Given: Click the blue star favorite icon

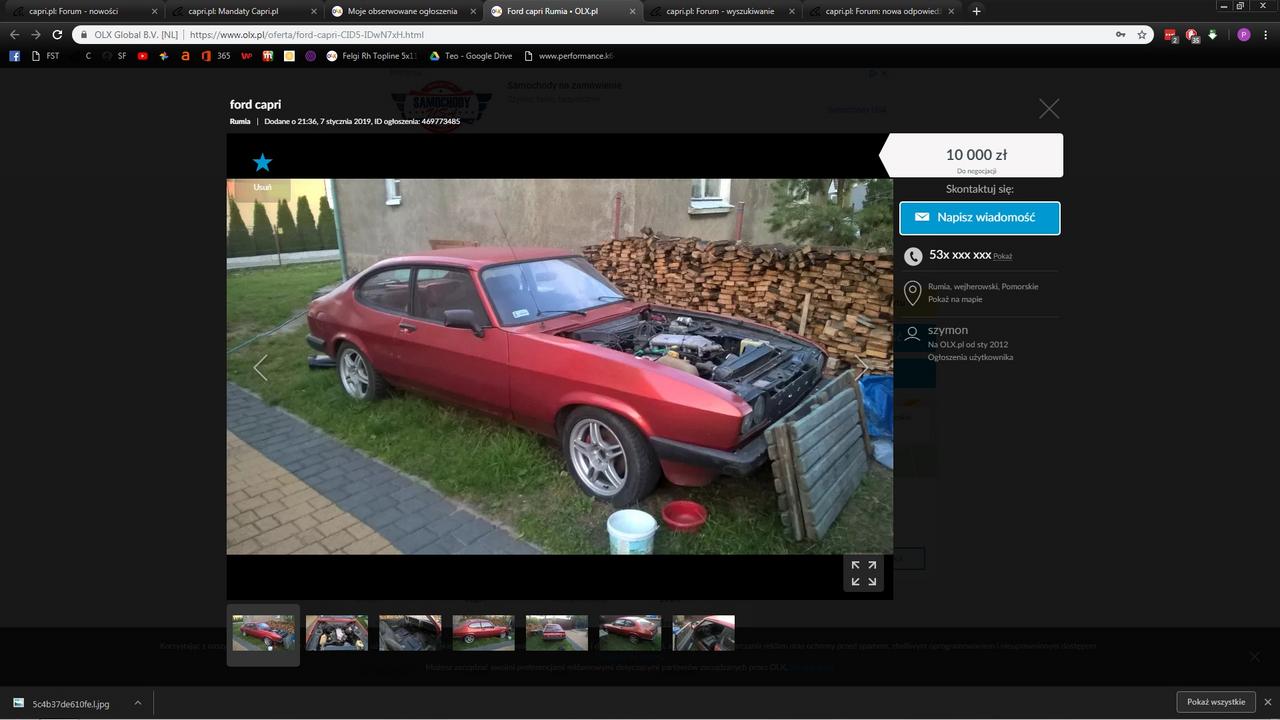Looking at the screenshot, I should (262, 162).
